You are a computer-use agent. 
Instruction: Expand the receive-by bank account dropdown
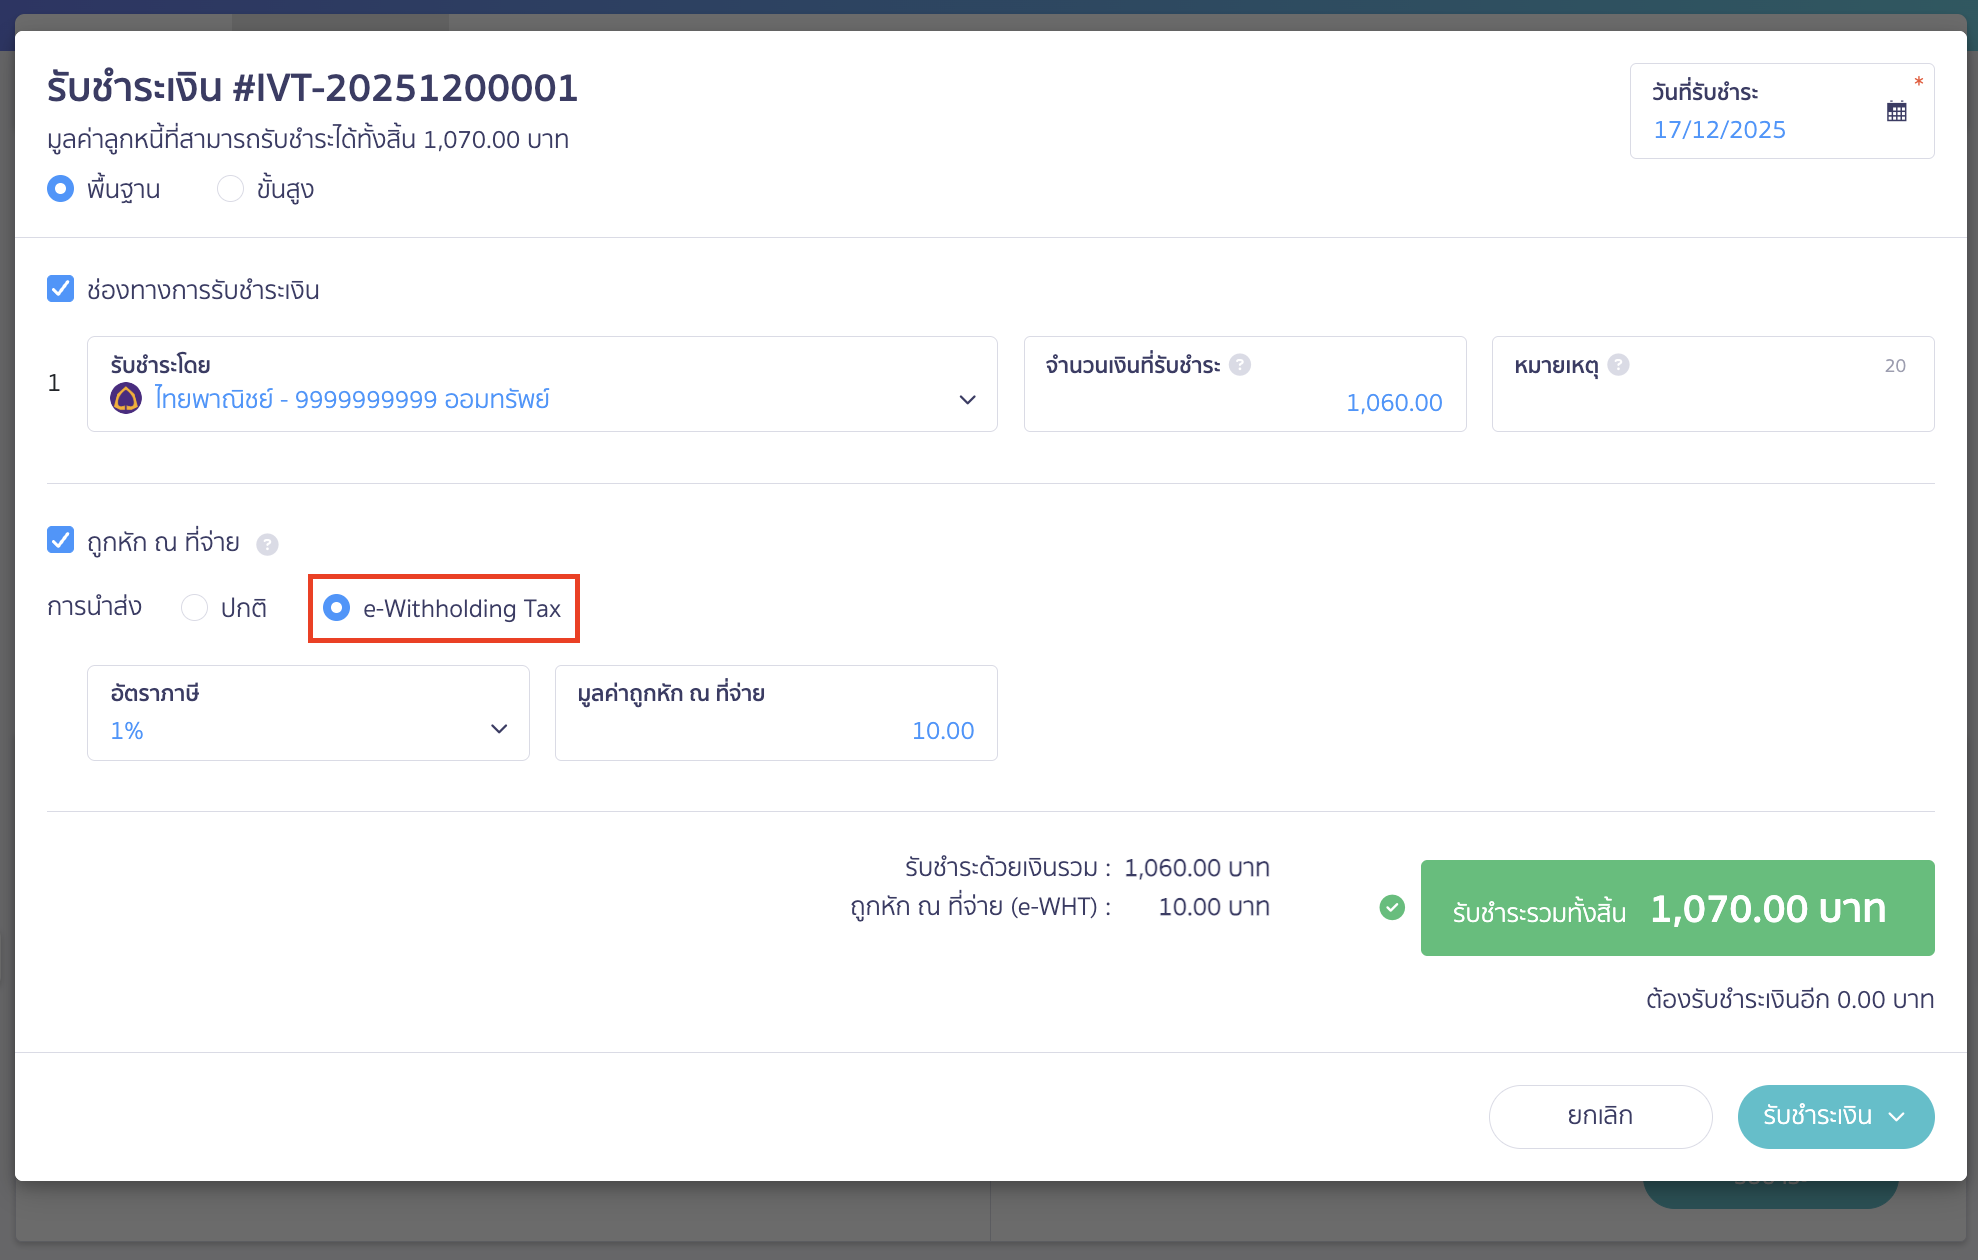(x=966, y=399)
